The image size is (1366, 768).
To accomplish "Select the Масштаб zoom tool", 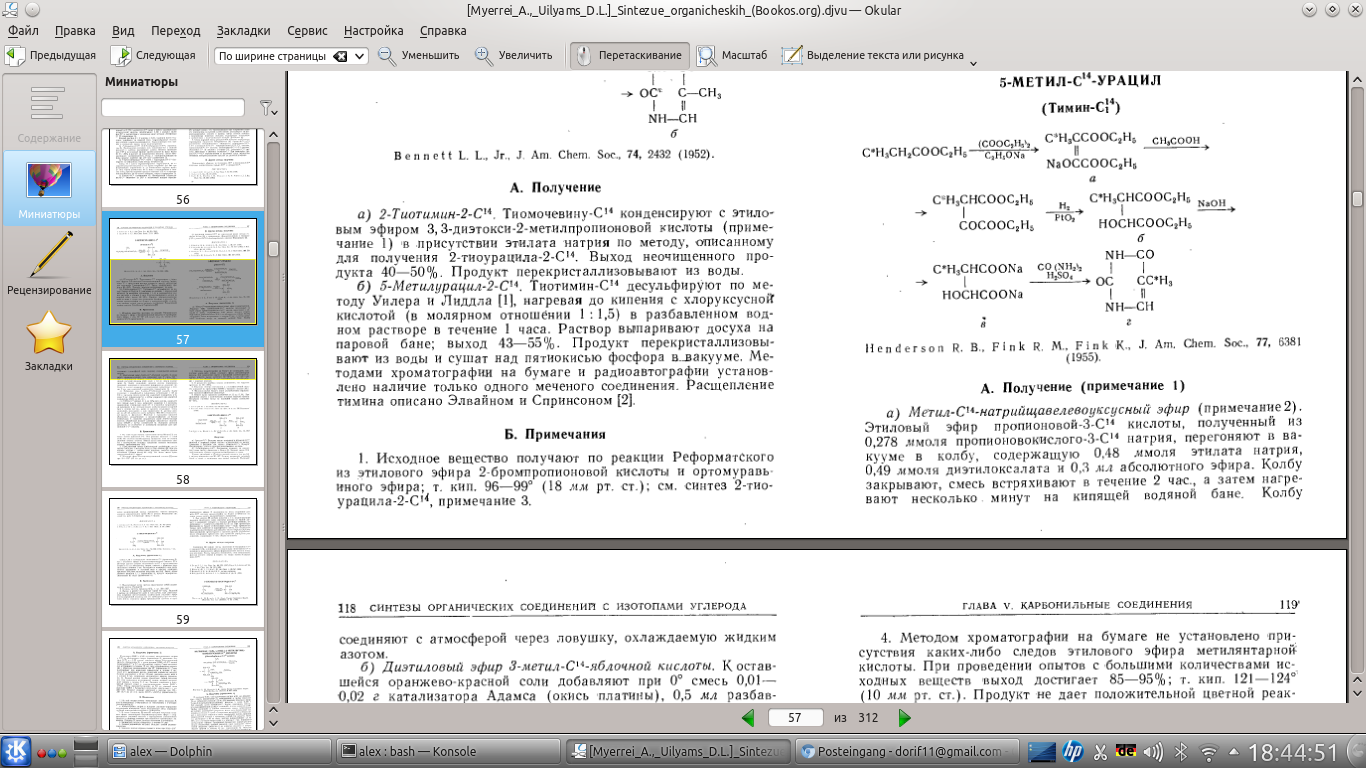I will pyautogui.click(x=707, y=56).
